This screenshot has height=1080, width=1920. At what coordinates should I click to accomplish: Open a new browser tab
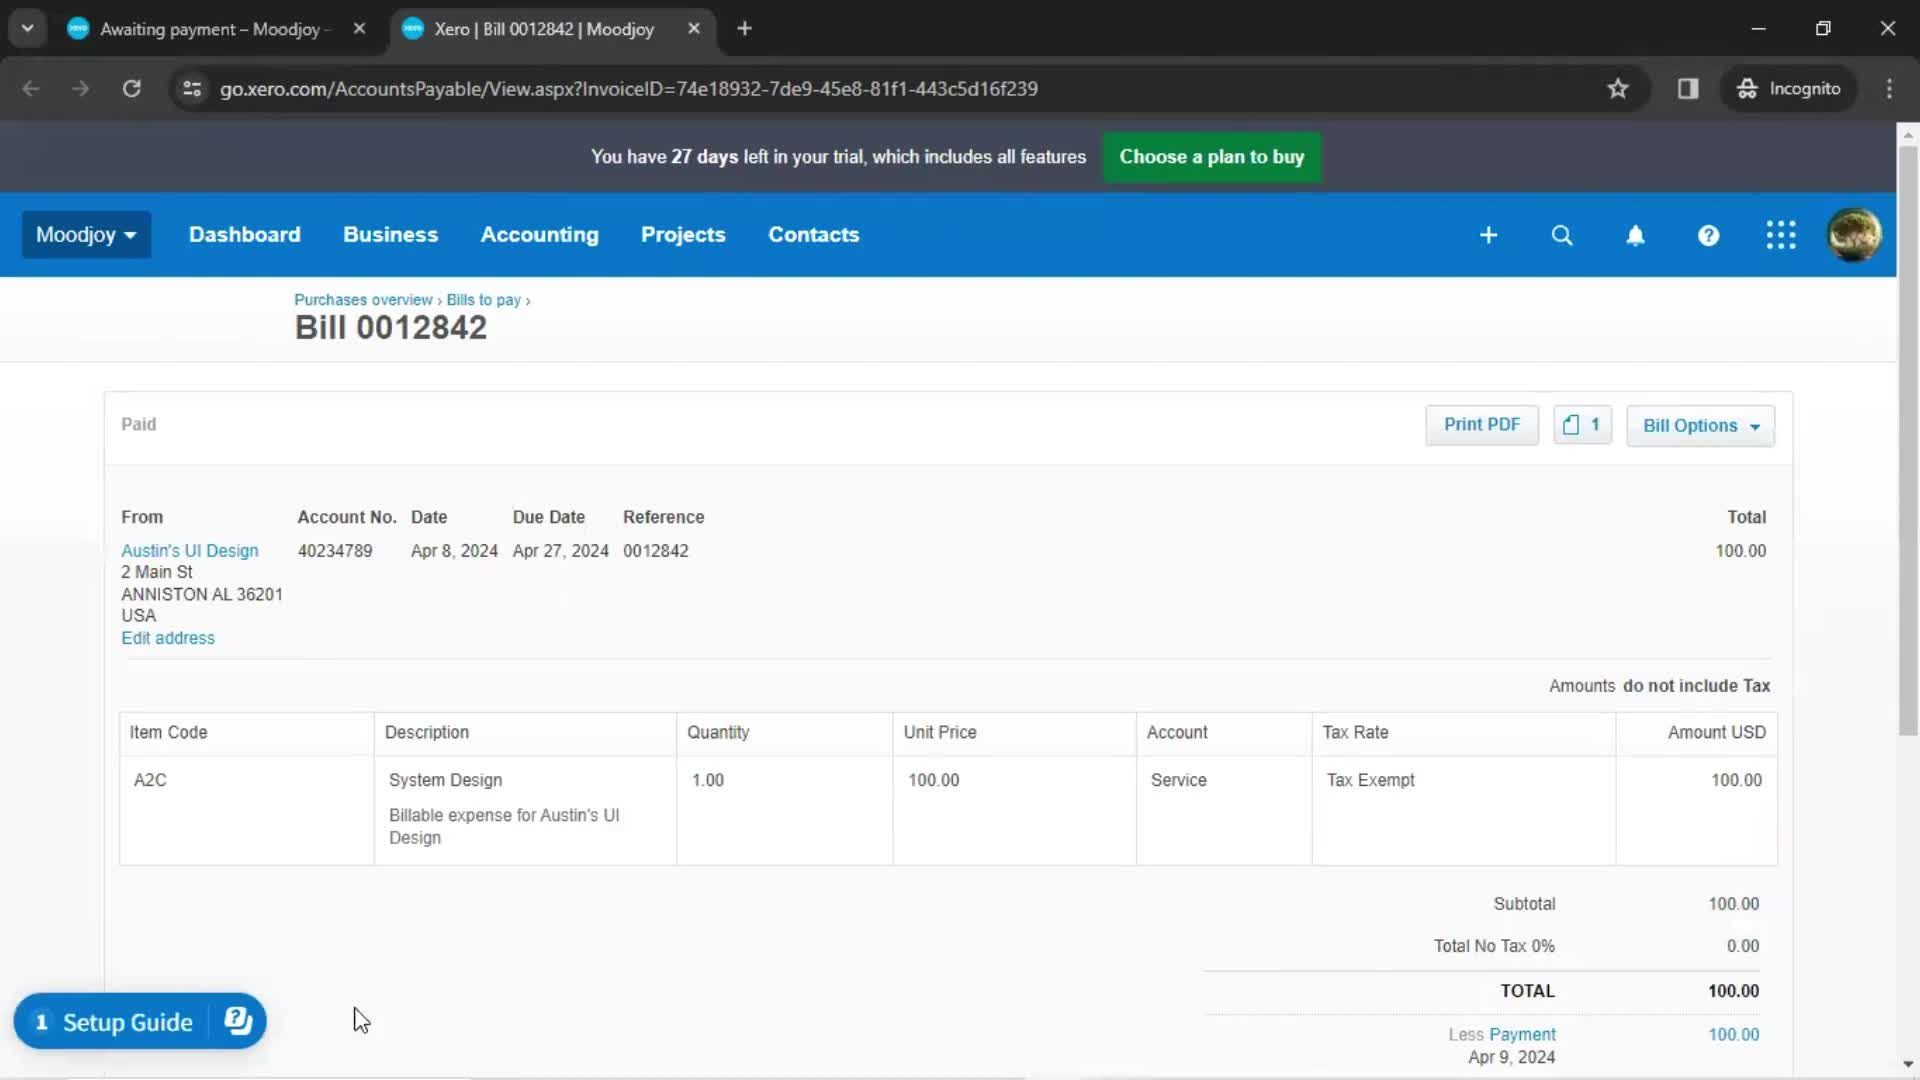(x=744, y=29)
